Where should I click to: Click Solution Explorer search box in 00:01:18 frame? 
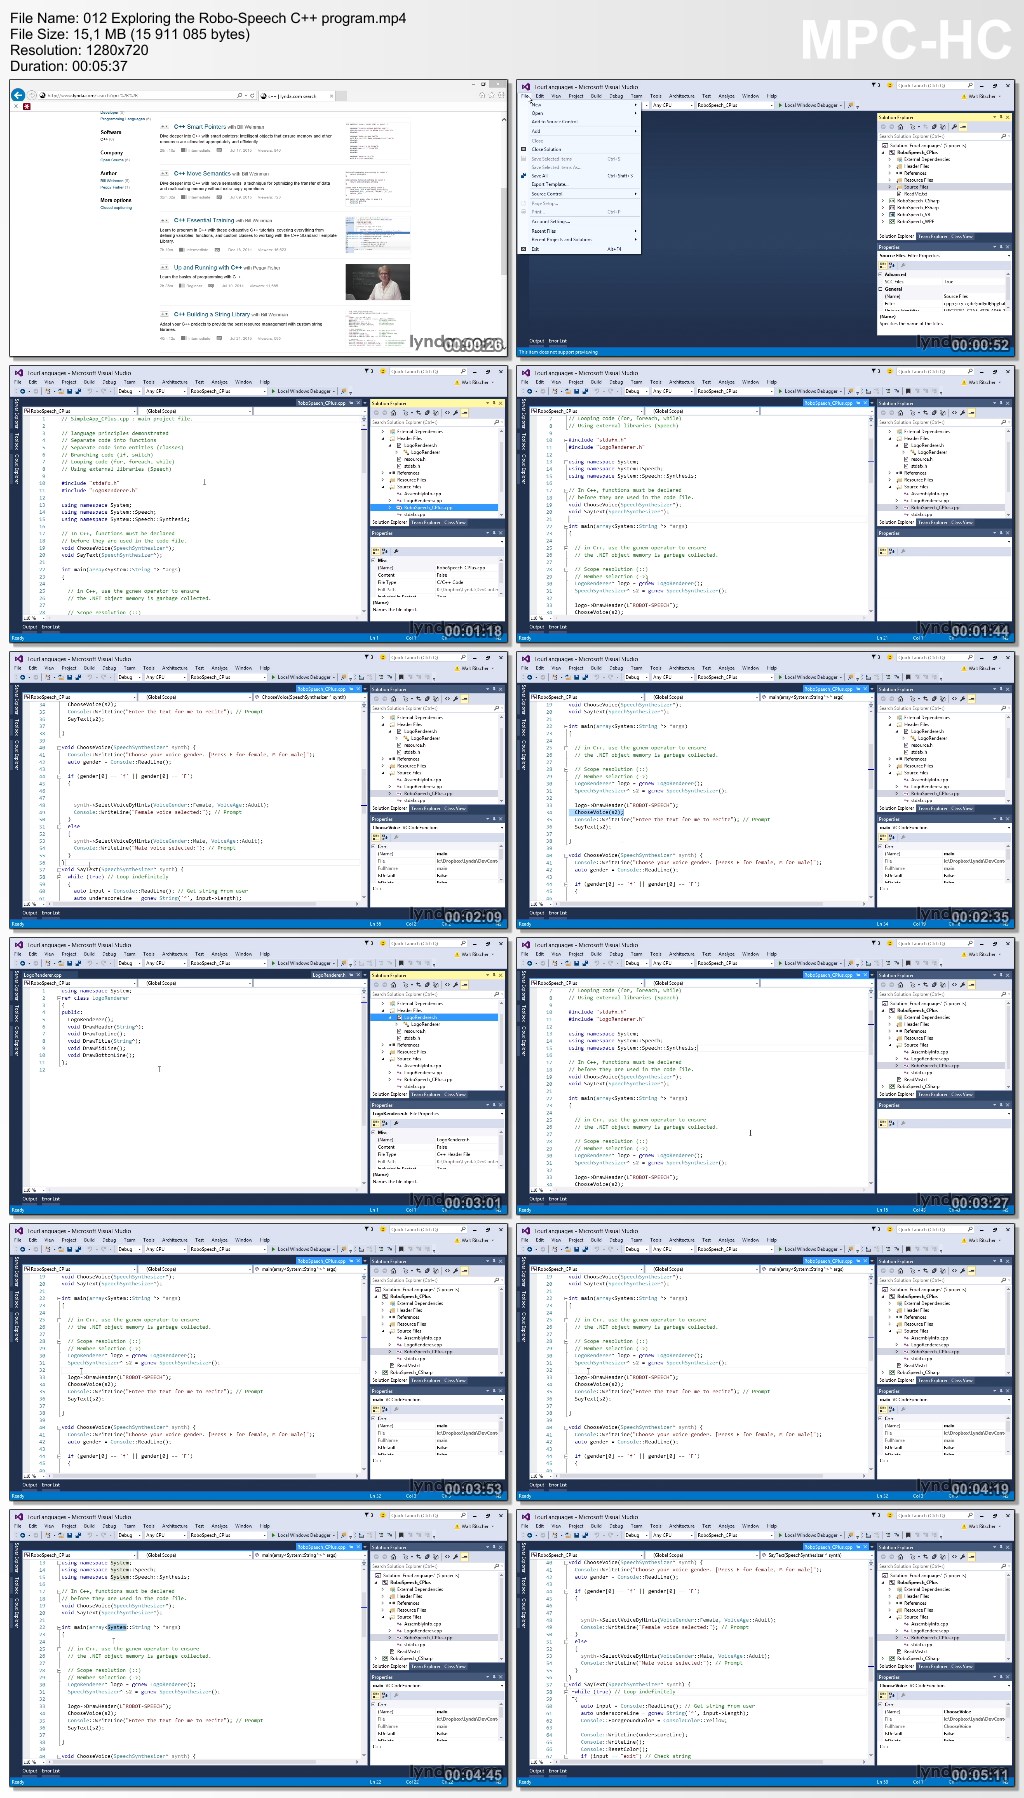(x=437, y=422)
